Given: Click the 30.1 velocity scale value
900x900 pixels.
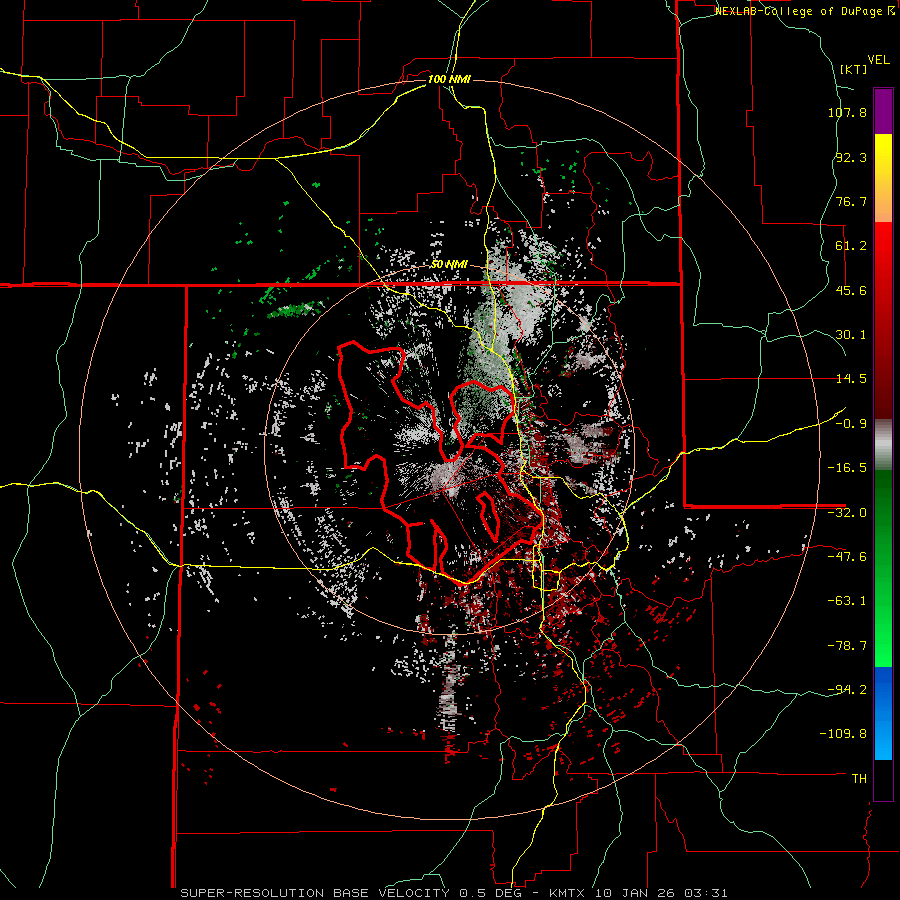Looking at the screenshot, I should tap(851, 335).
